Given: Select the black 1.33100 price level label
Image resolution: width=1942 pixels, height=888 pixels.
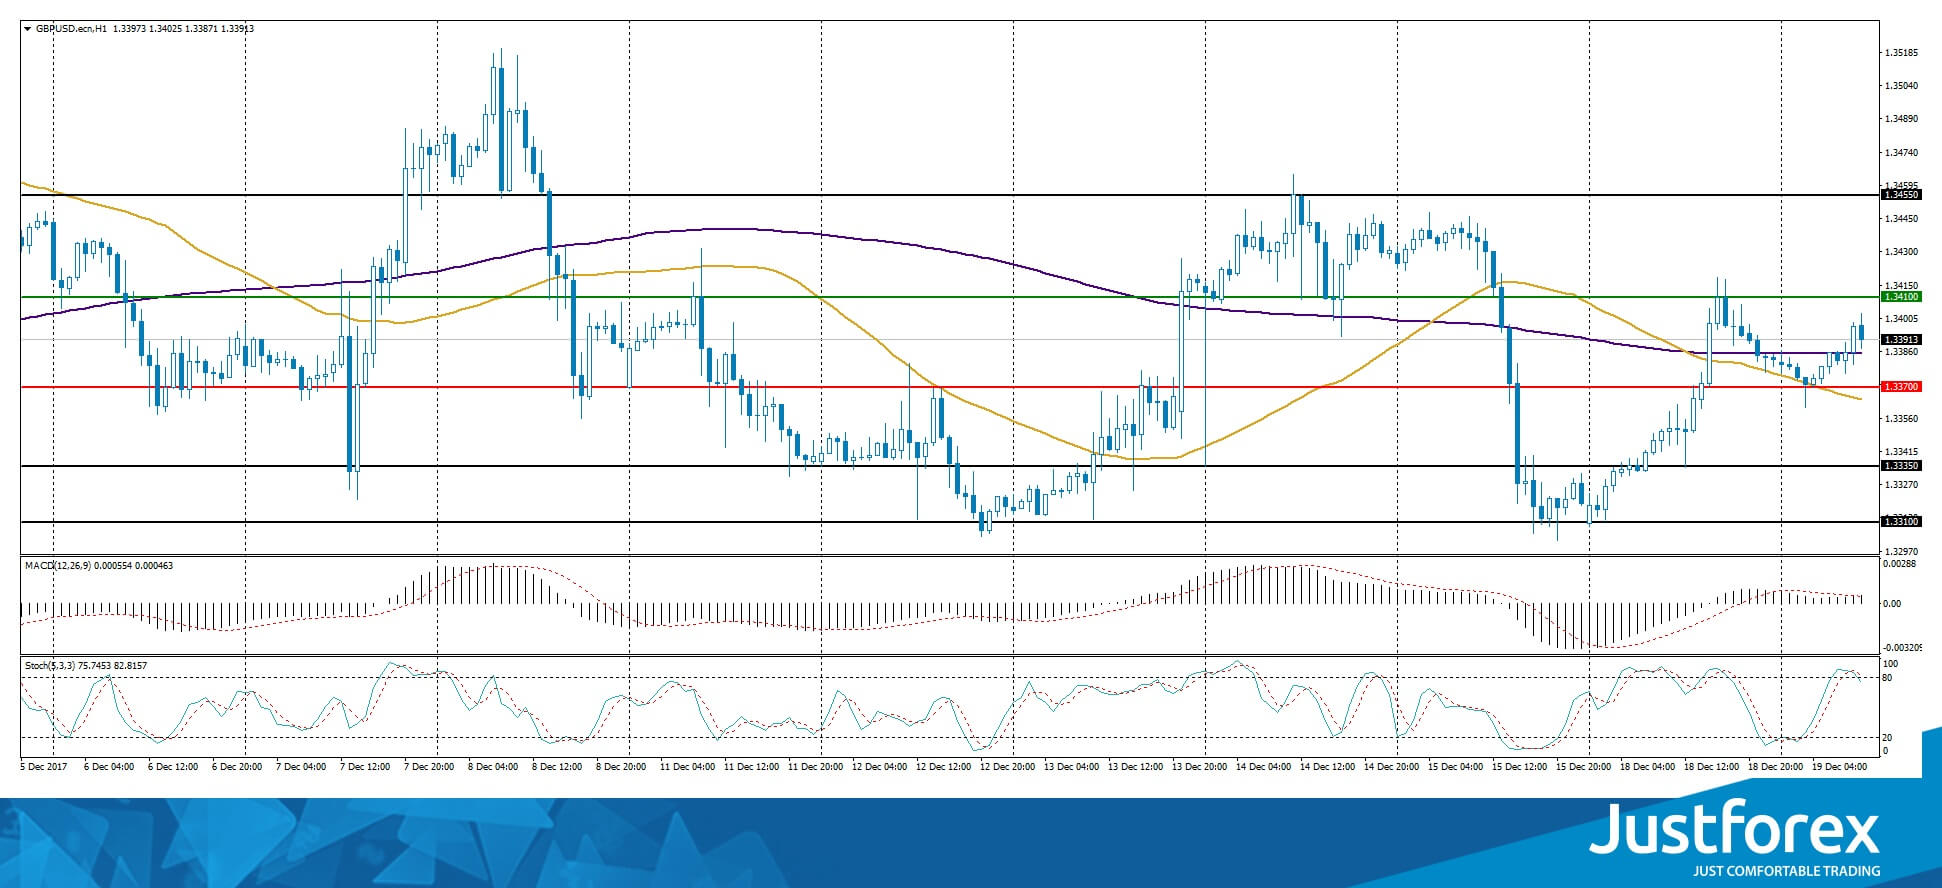Looking at the screenshot, I should pos(1901,522).
